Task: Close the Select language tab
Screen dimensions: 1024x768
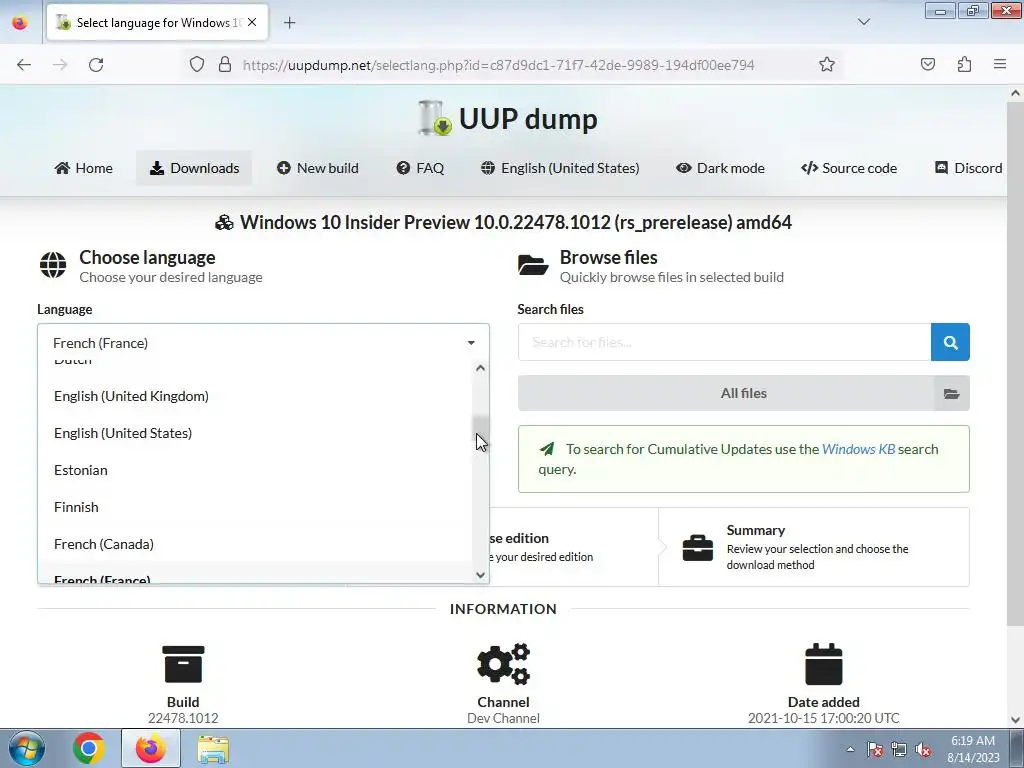Action: tap(252, 22)
